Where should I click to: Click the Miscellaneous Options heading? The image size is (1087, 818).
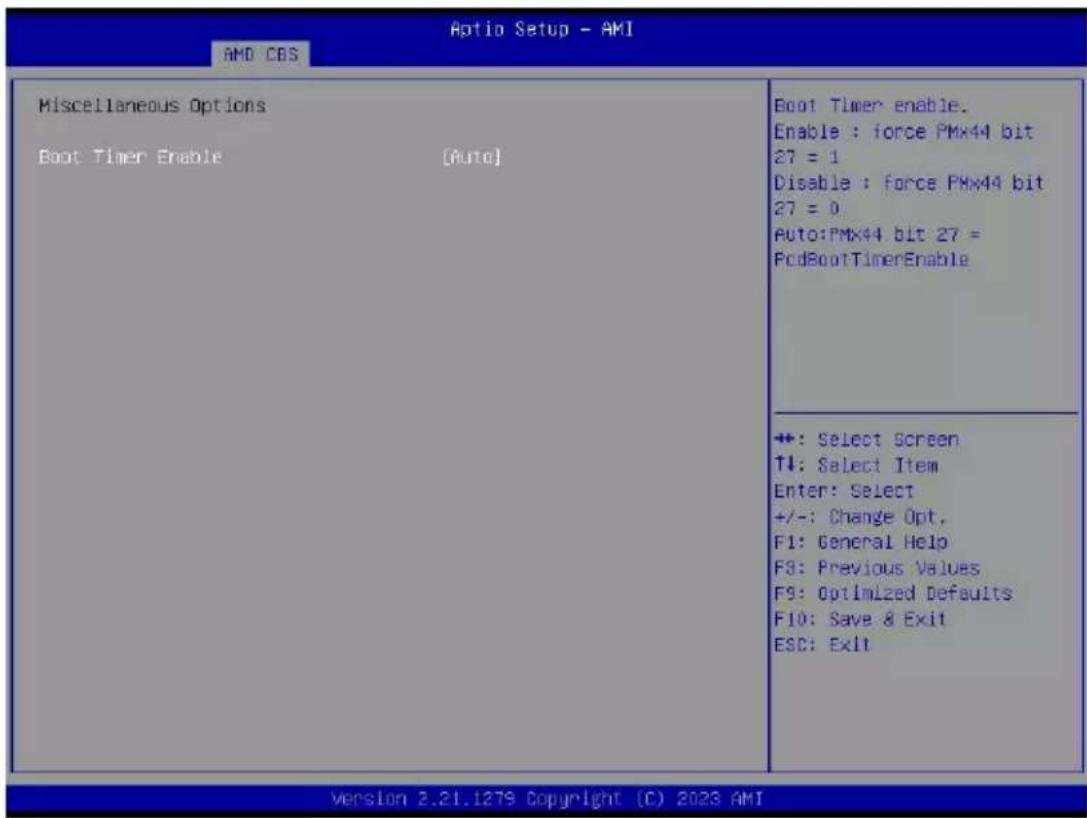coord(152,106)
